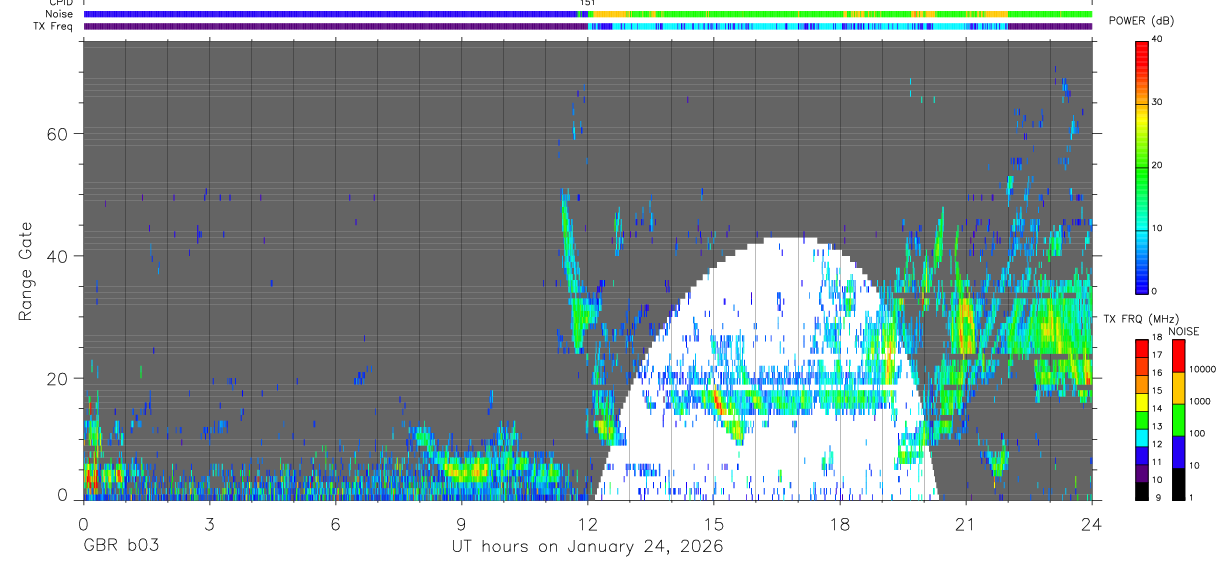Click the 6 hour tick label
This screenshot has width=1228, height=567.
click(336, 523)
